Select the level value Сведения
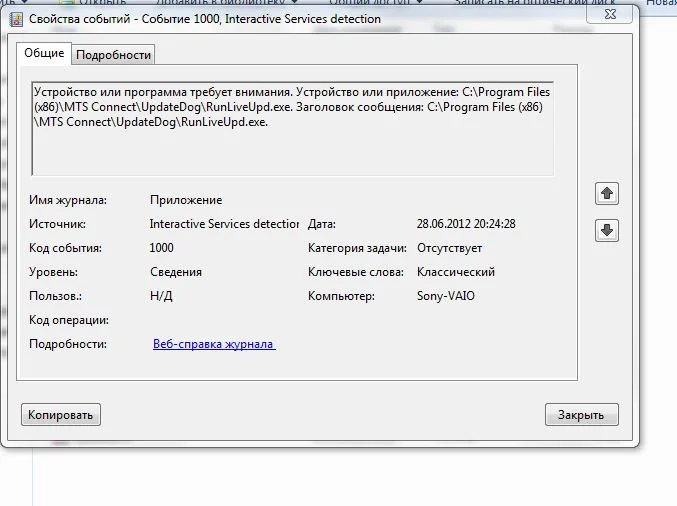This screenshot has width=677, height=506. click(176, 272)
